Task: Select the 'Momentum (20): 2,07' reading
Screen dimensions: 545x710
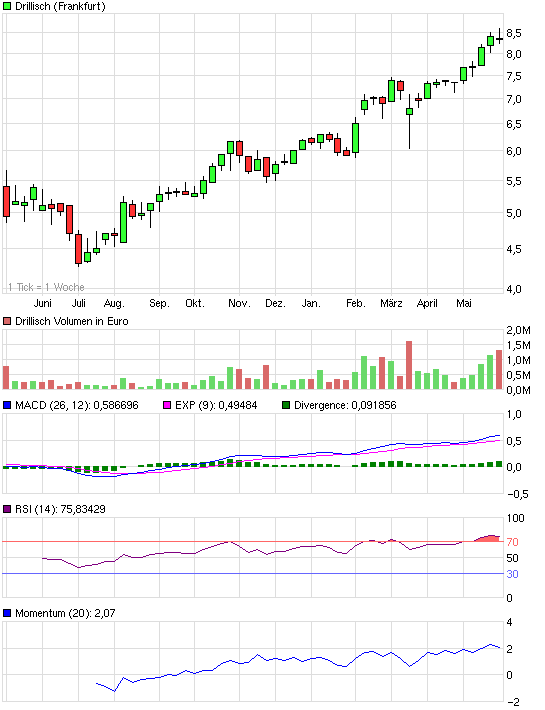Action: click(65, 613)
